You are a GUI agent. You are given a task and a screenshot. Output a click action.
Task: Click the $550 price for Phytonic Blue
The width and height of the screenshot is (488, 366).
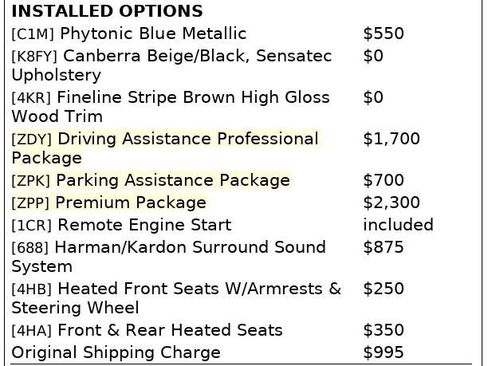coord(384,33)
